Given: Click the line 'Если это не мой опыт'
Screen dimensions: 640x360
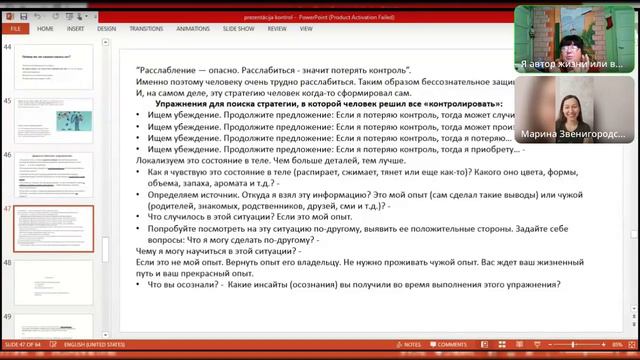Looking at the screenshot, I should click(360, 268).
